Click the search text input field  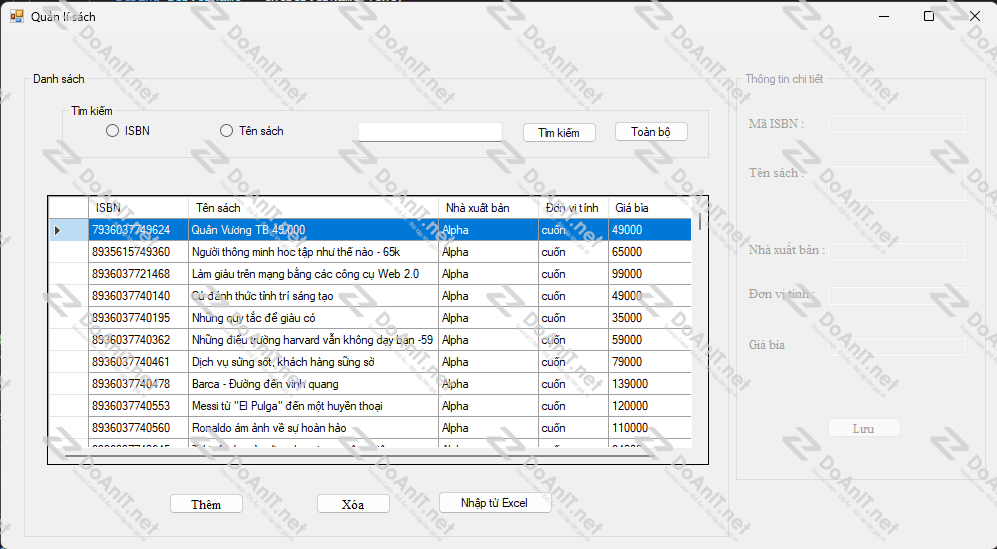click(x=429, y=132)
